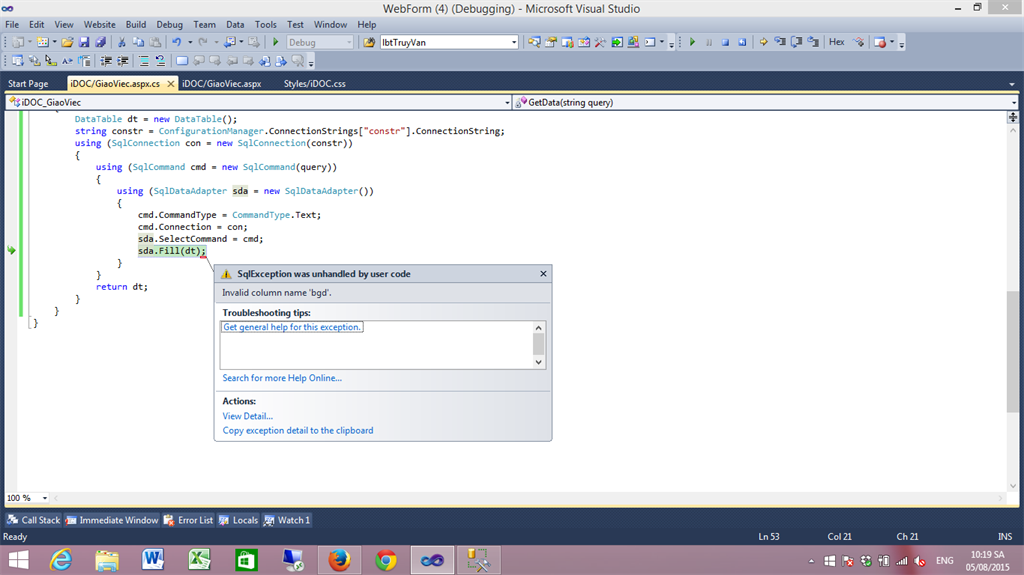
Task: Step Over the current line
Action: 796,42
